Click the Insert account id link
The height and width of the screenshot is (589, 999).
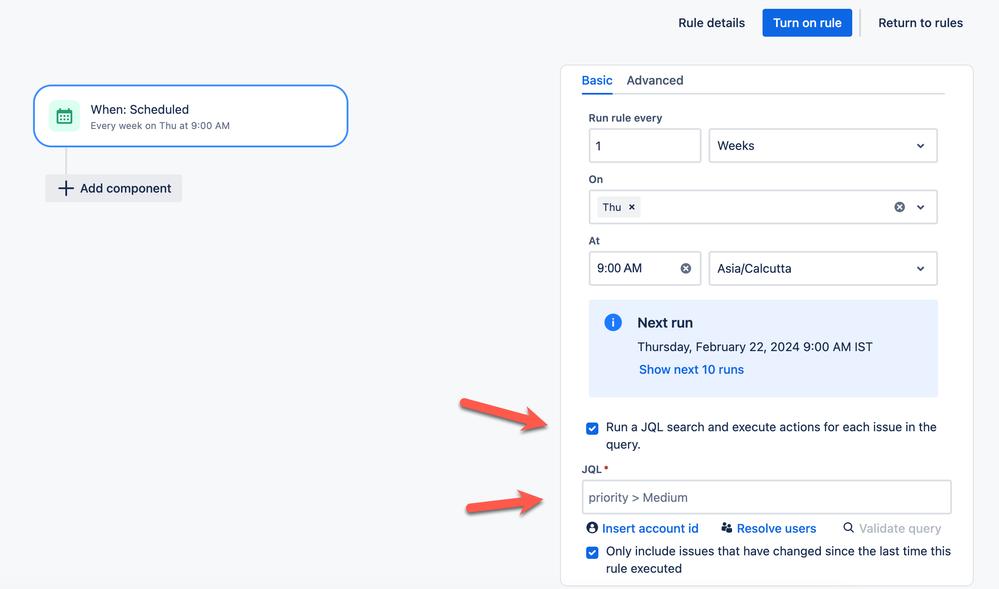pos(650,528)
